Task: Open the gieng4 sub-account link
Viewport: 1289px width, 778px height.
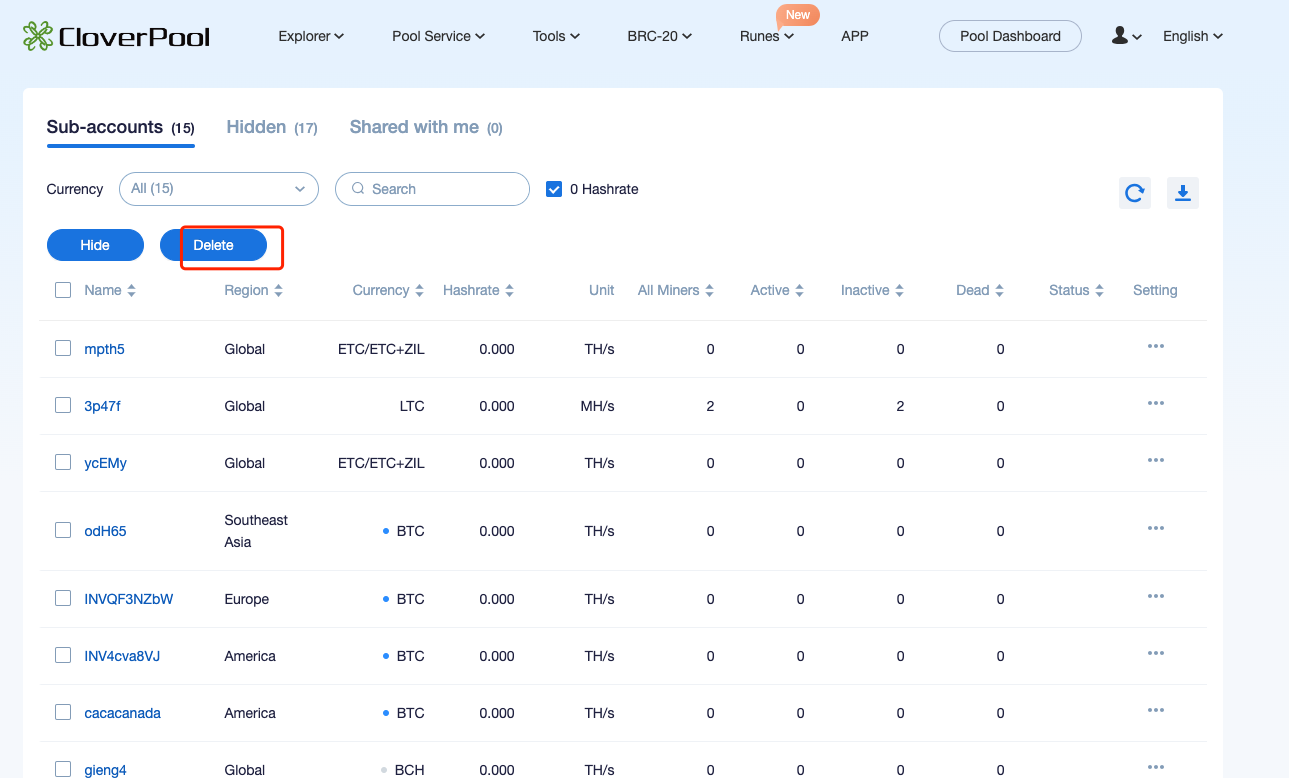Action: tap(105, 770)
